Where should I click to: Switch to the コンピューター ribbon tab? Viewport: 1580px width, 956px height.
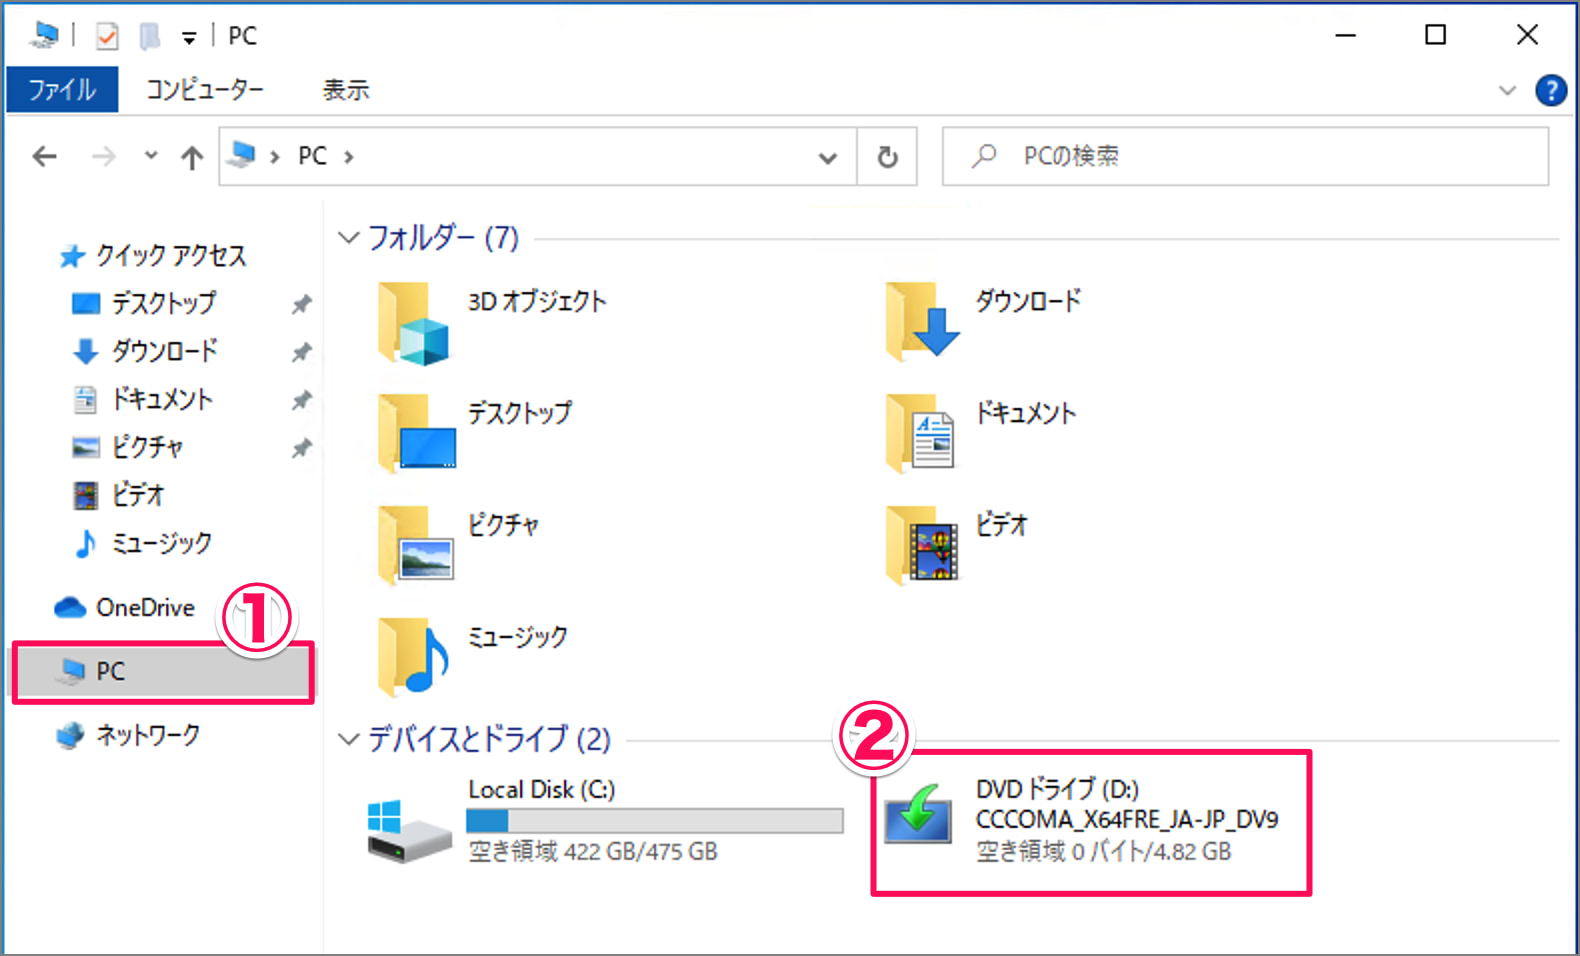coord(205,90)
